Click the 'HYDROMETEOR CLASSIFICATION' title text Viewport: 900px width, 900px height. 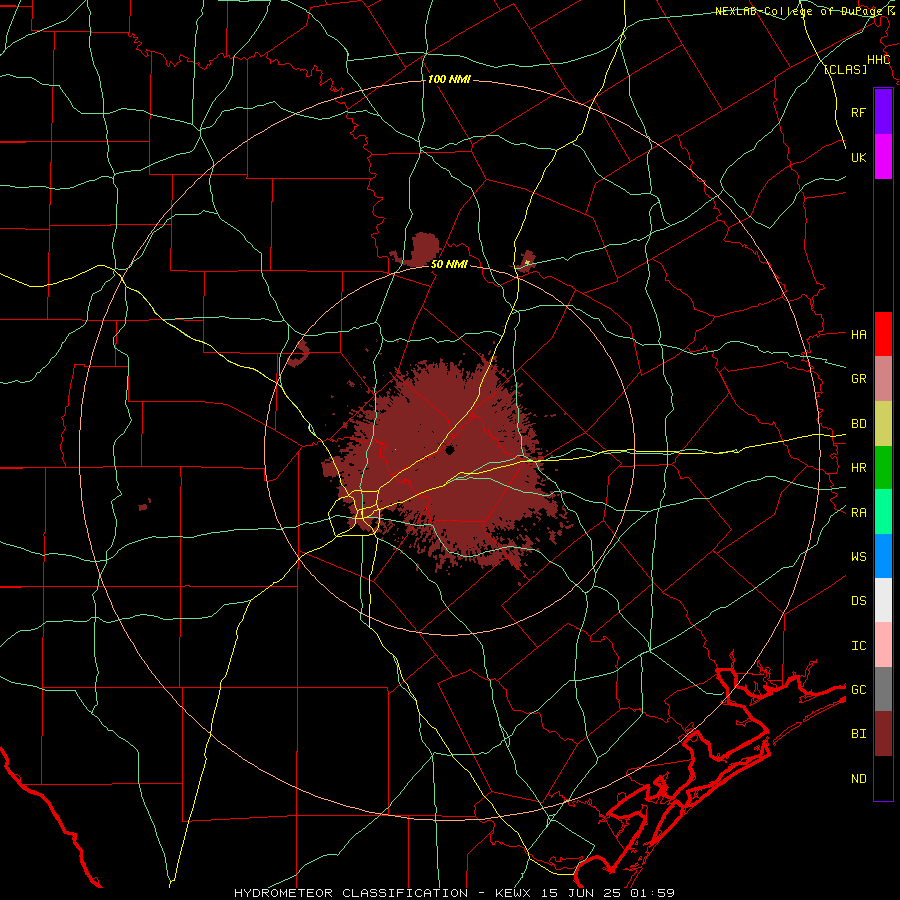tap(351, 893)
